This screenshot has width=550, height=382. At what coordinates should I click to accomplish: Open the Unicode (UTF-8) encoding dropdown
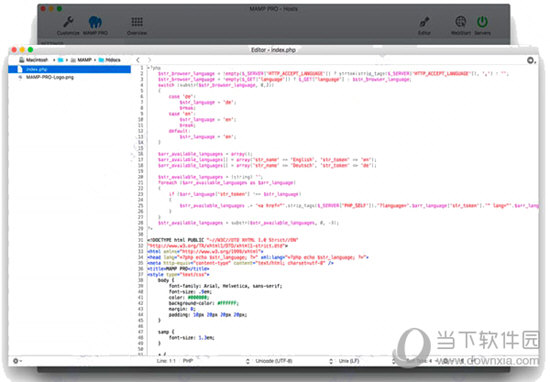(274, 361)
